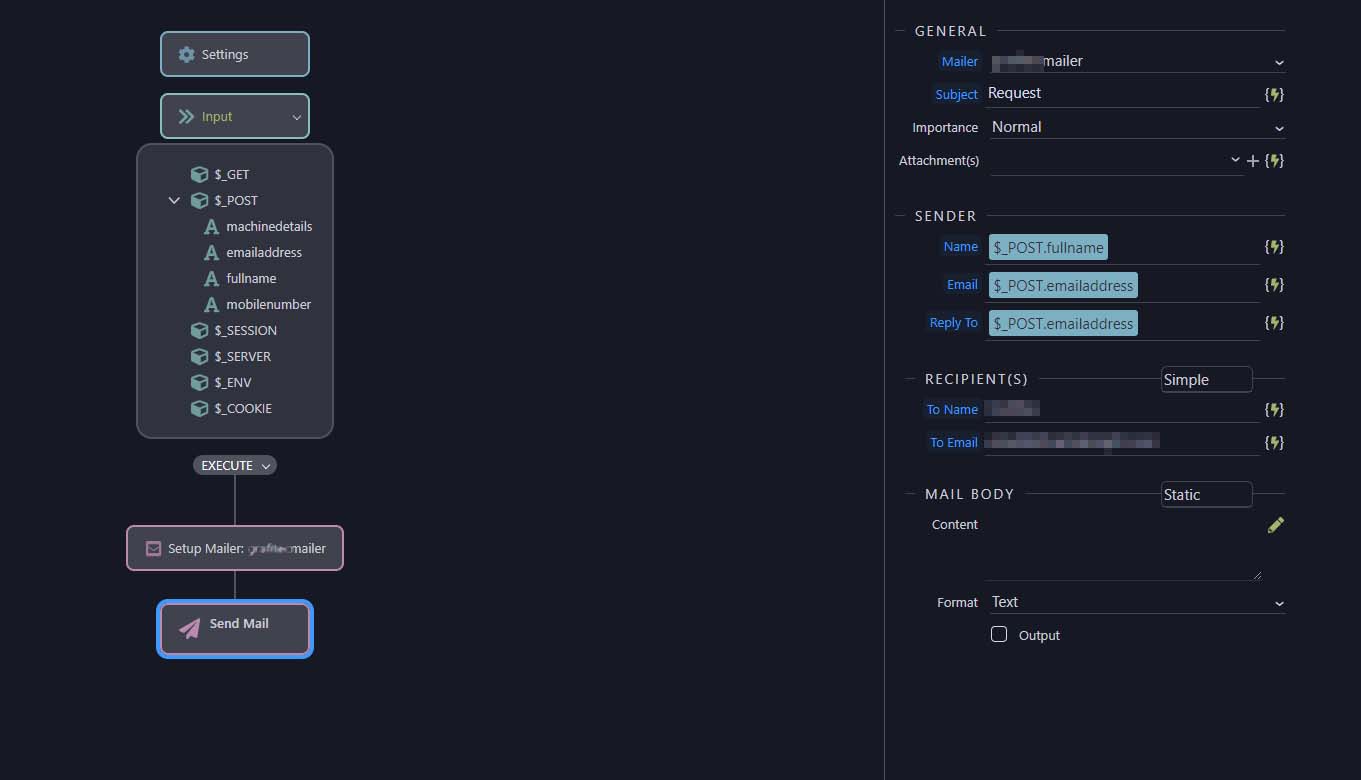Screen dimensions: 1361x780
Task: Click the Send Mail paper plane icon
Action: pyautogui.click(x=189, y=627)
